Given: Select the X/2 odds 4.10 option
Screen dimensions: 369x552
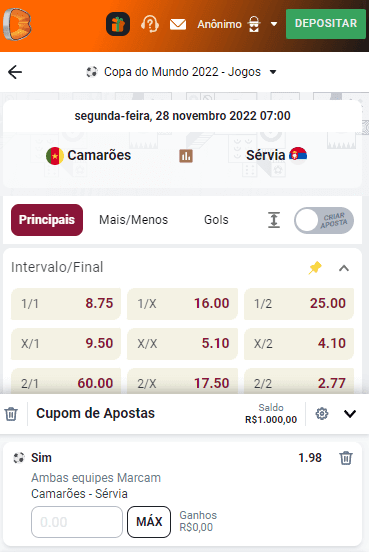Looking at the screenshot, I should point(299,344).
